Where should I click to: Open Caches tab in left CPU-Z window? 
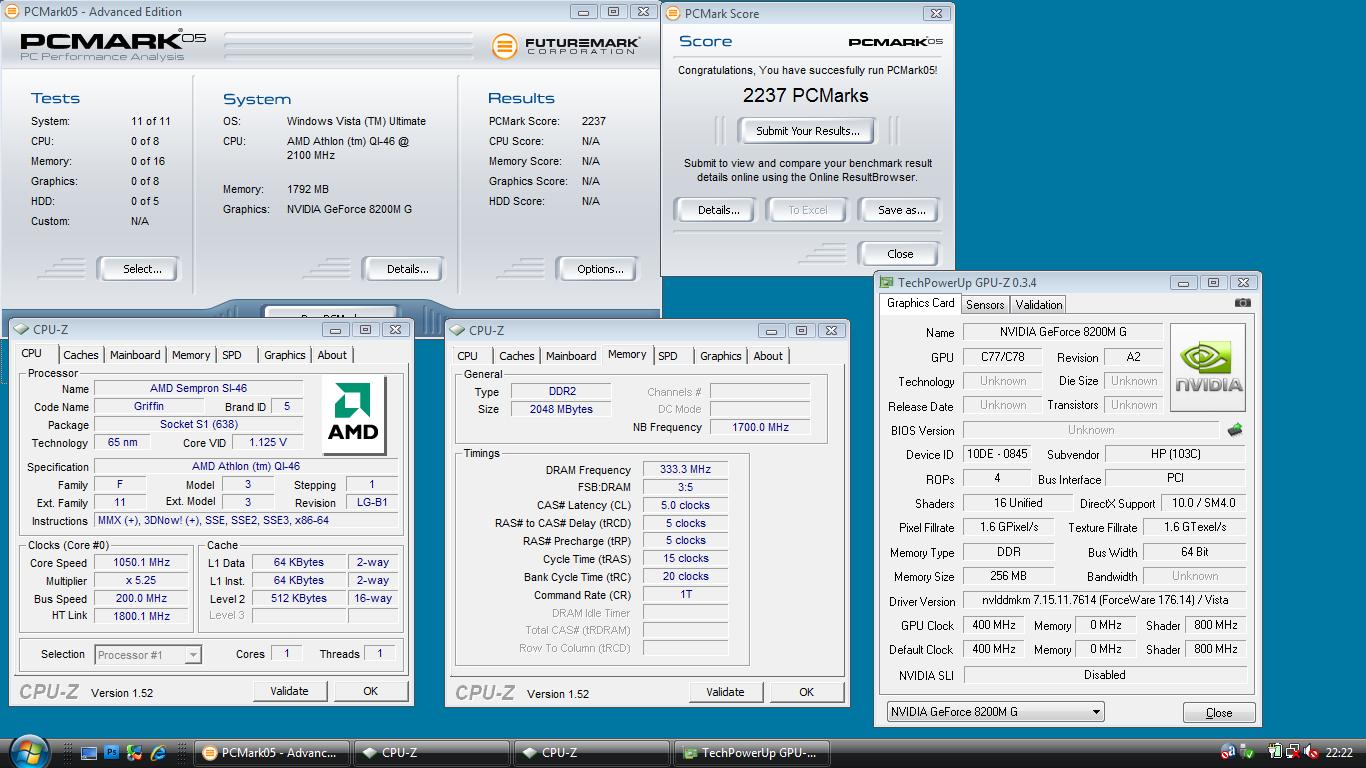coord(81,355)
